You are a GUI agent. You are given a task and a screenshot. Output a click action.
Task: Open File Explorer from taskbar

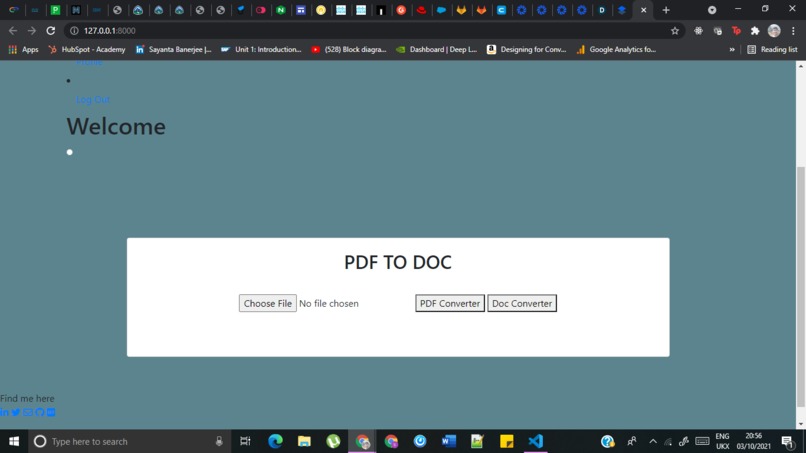tap(304, 441)
